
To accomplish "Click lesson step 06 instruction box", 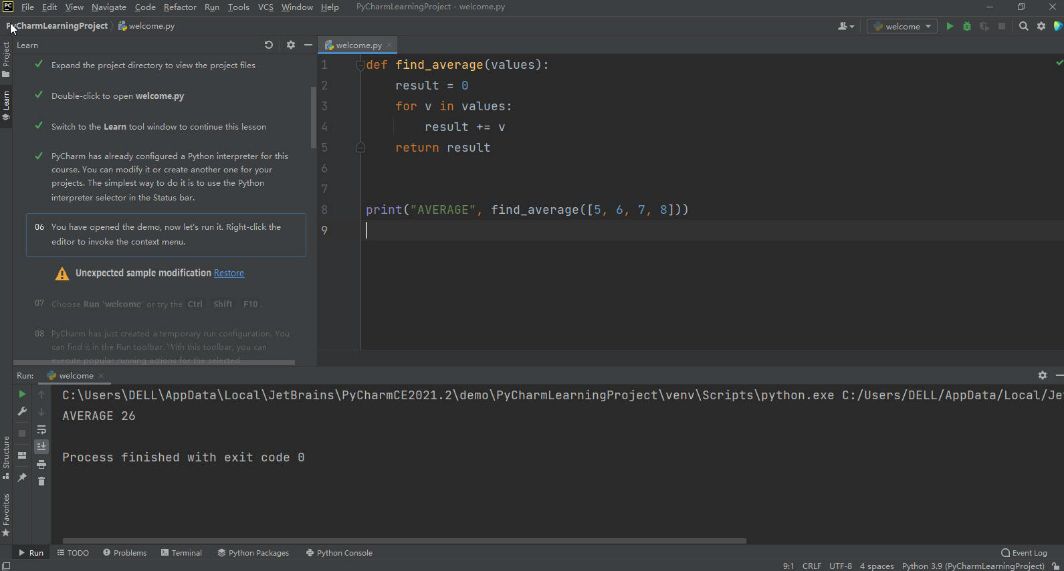I will pos(166,235).
